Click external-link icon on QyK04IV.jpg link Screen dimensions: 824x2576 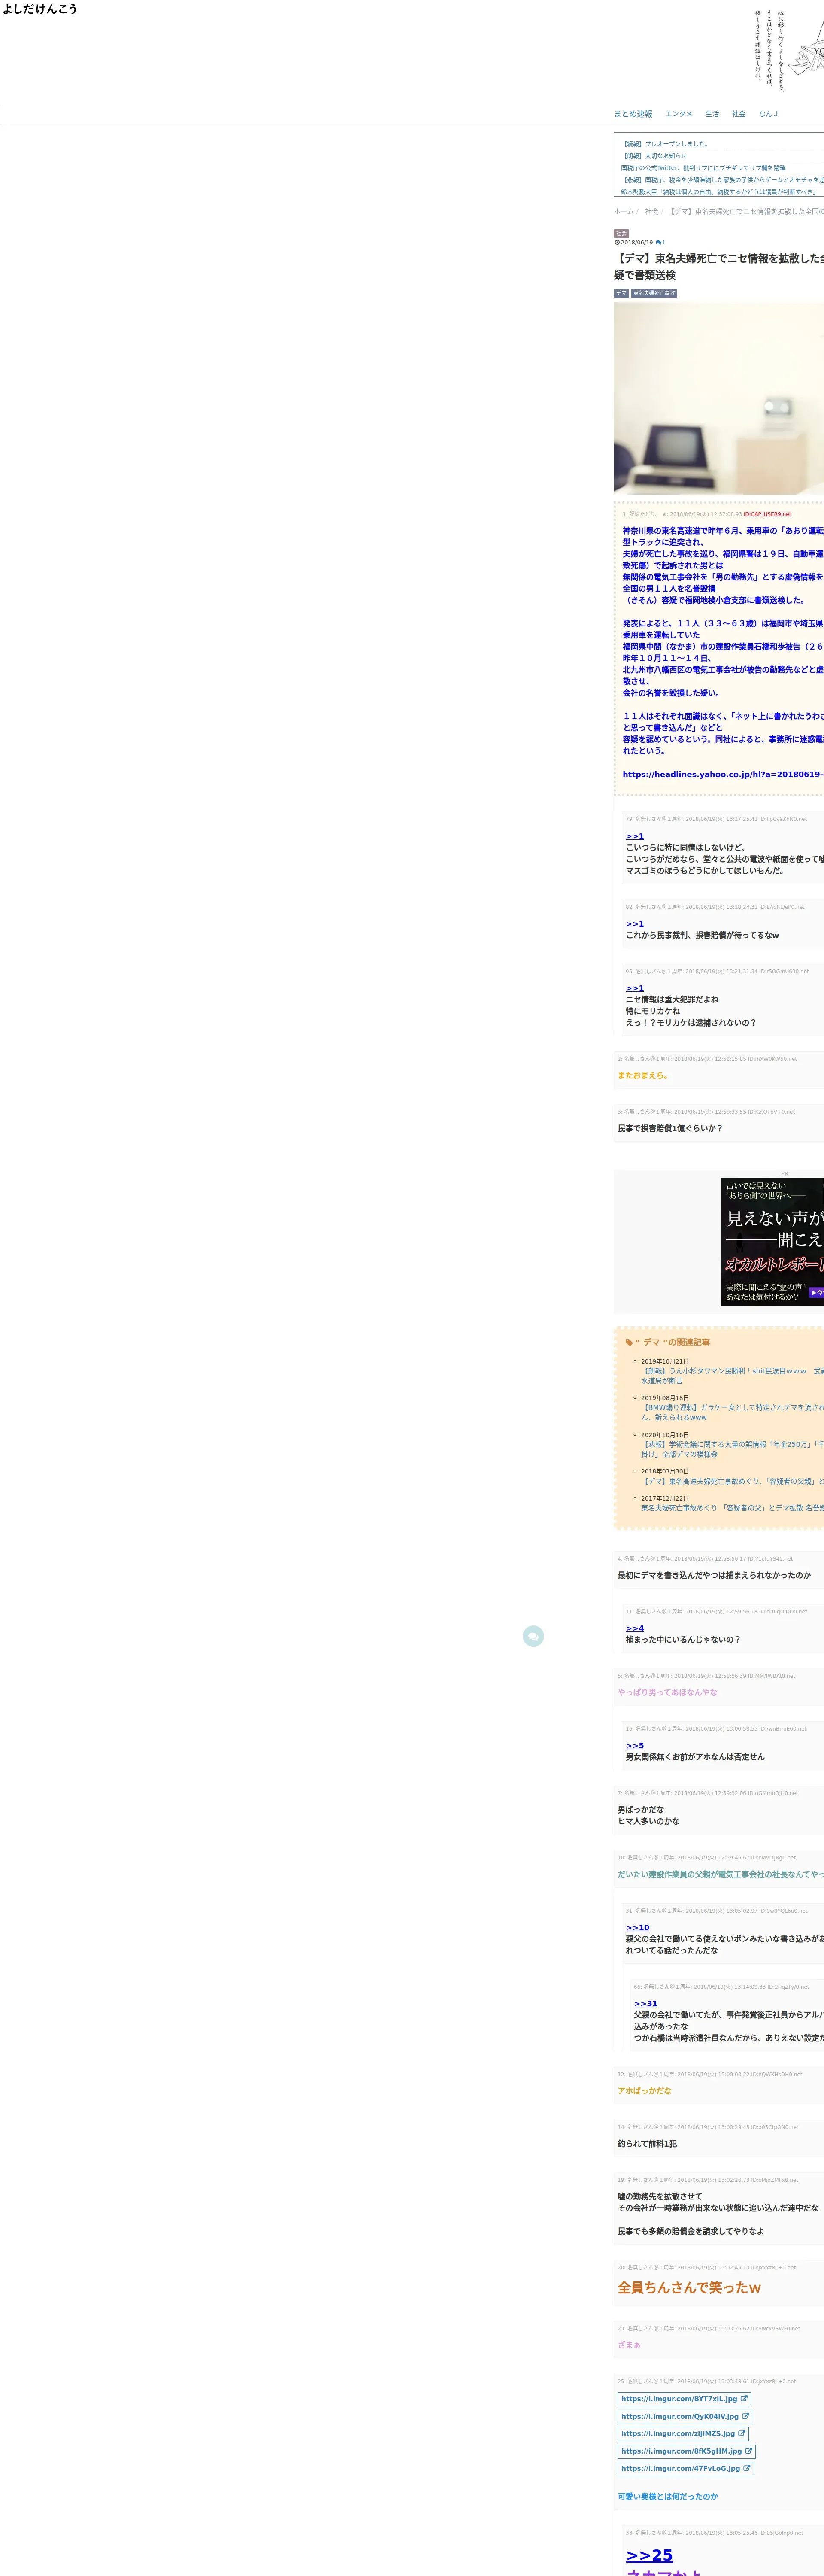click(745, 2416)
